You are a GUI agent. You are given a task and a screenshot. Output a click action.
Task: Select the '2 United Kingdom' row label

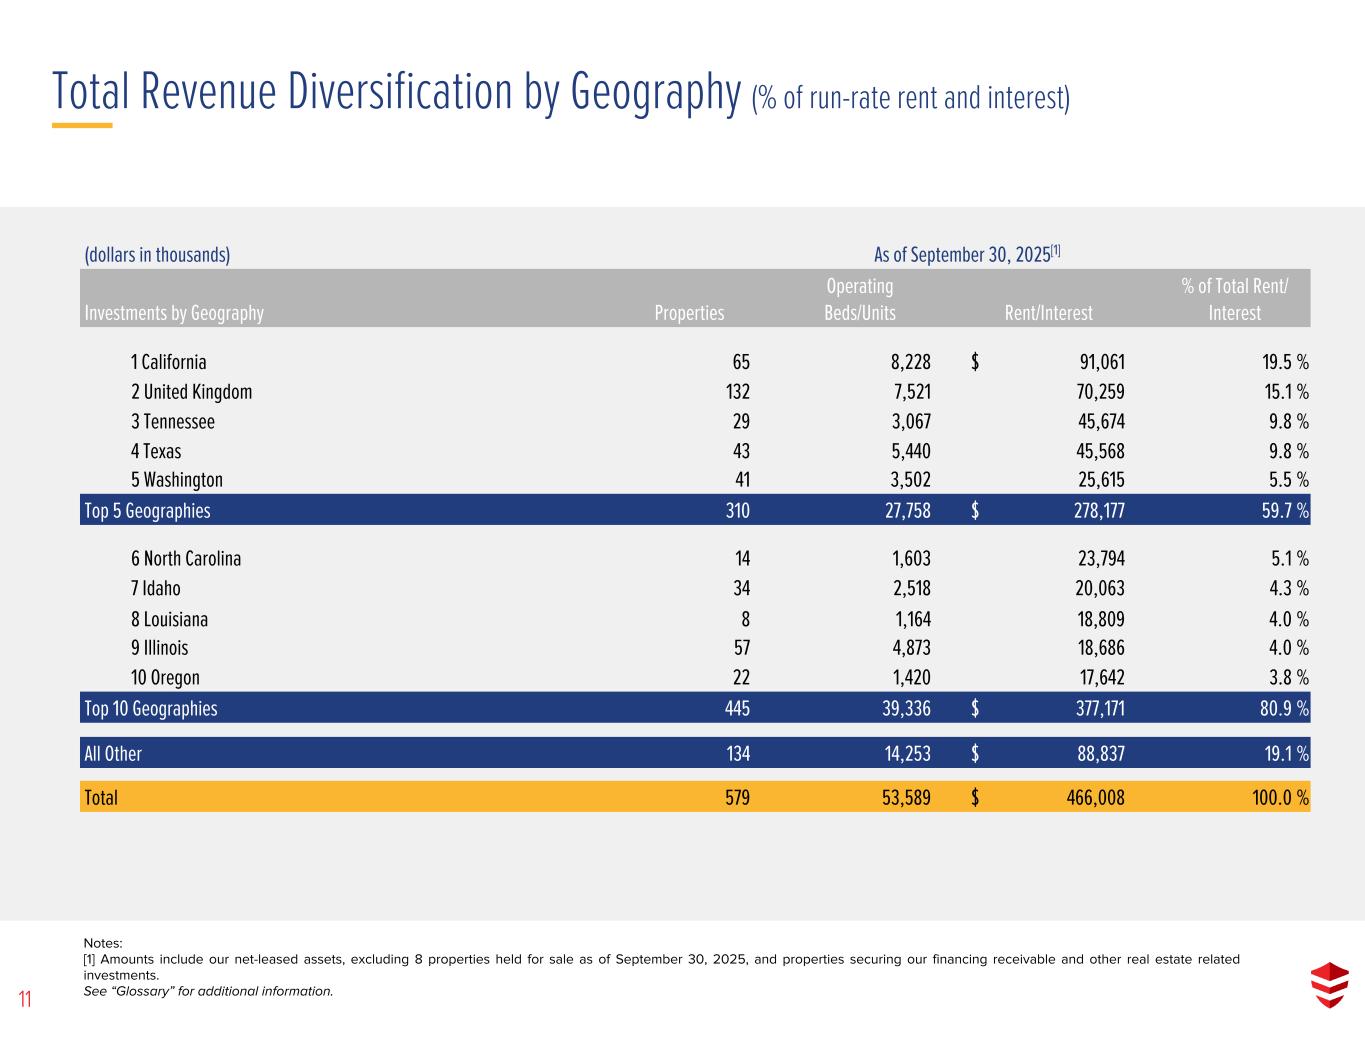pyautogui.click(x=191, y=392)
